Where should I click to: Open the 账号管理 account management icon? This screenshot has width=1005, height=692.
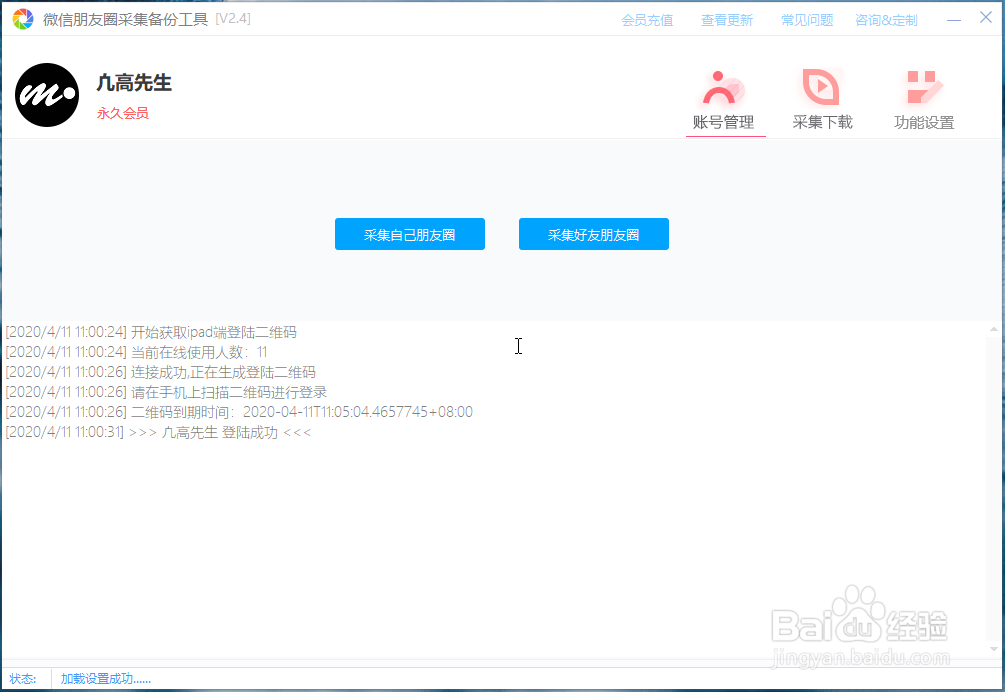tap(724, 87)
